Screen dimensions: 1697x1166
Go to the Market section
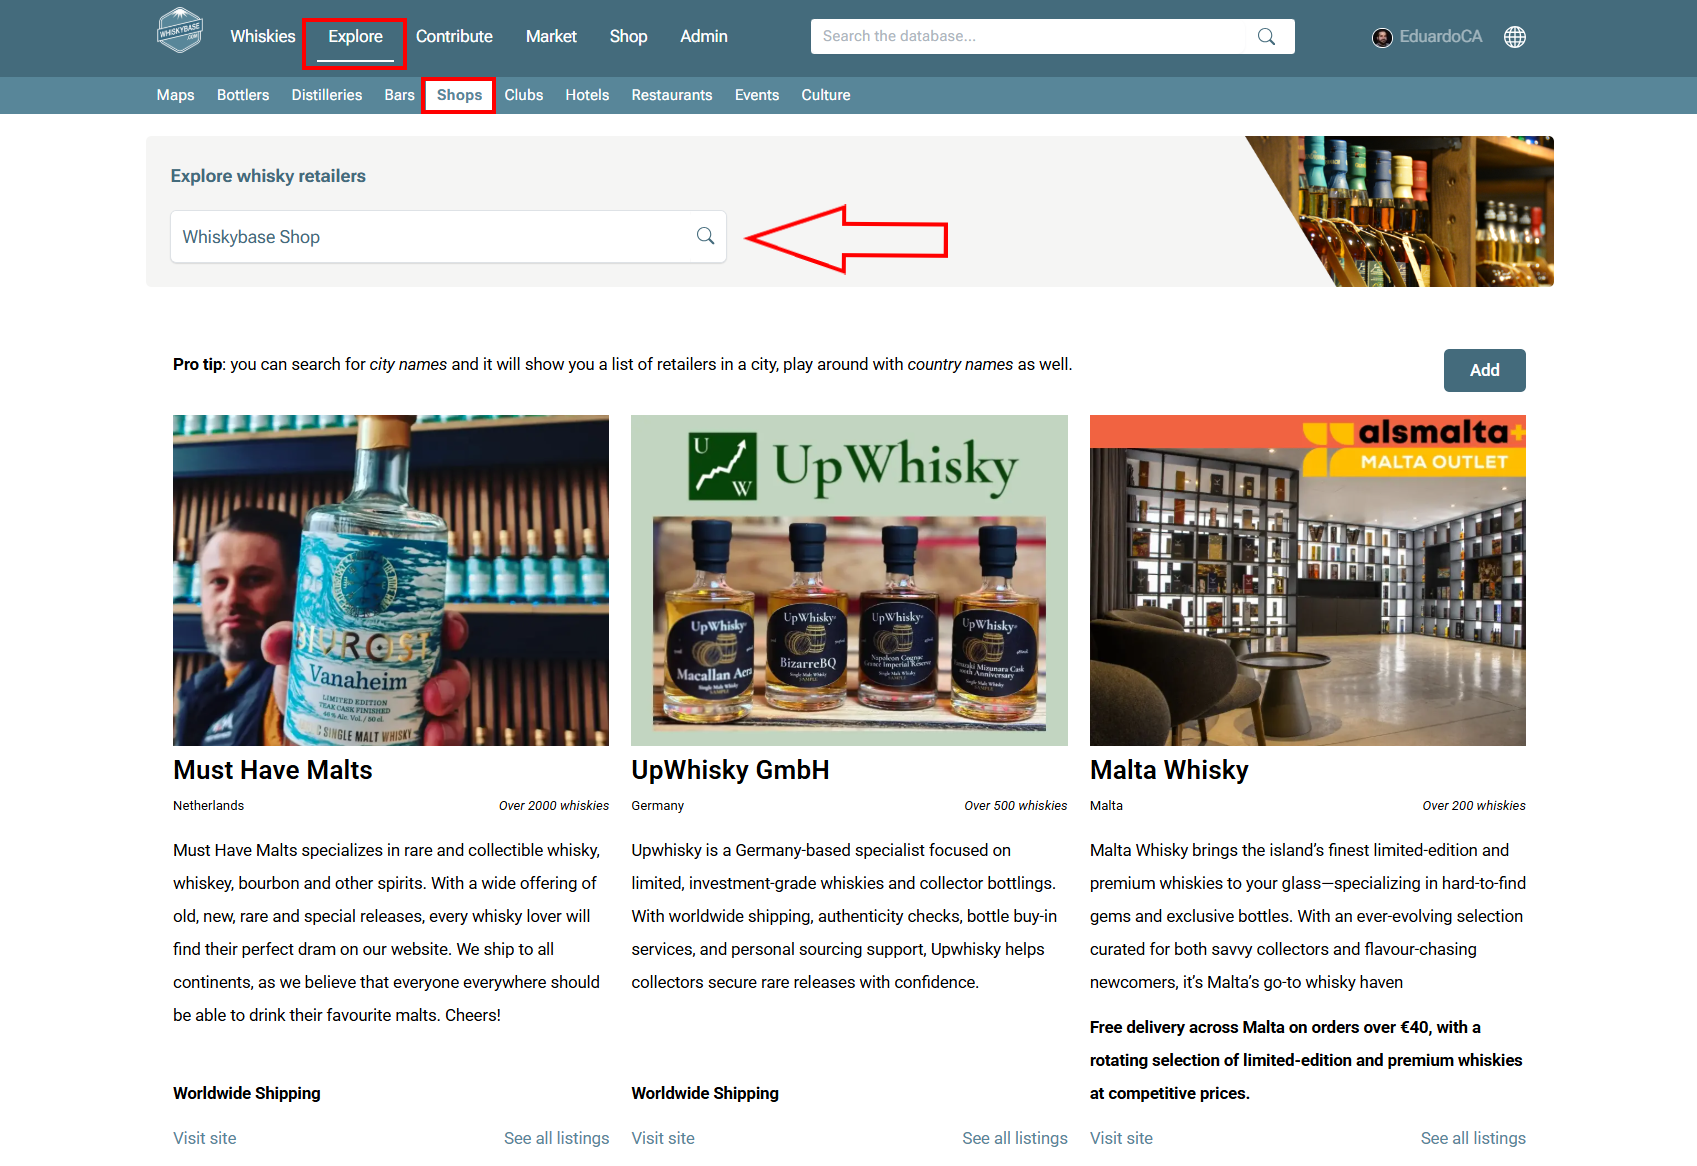click(x=551, y=36)
